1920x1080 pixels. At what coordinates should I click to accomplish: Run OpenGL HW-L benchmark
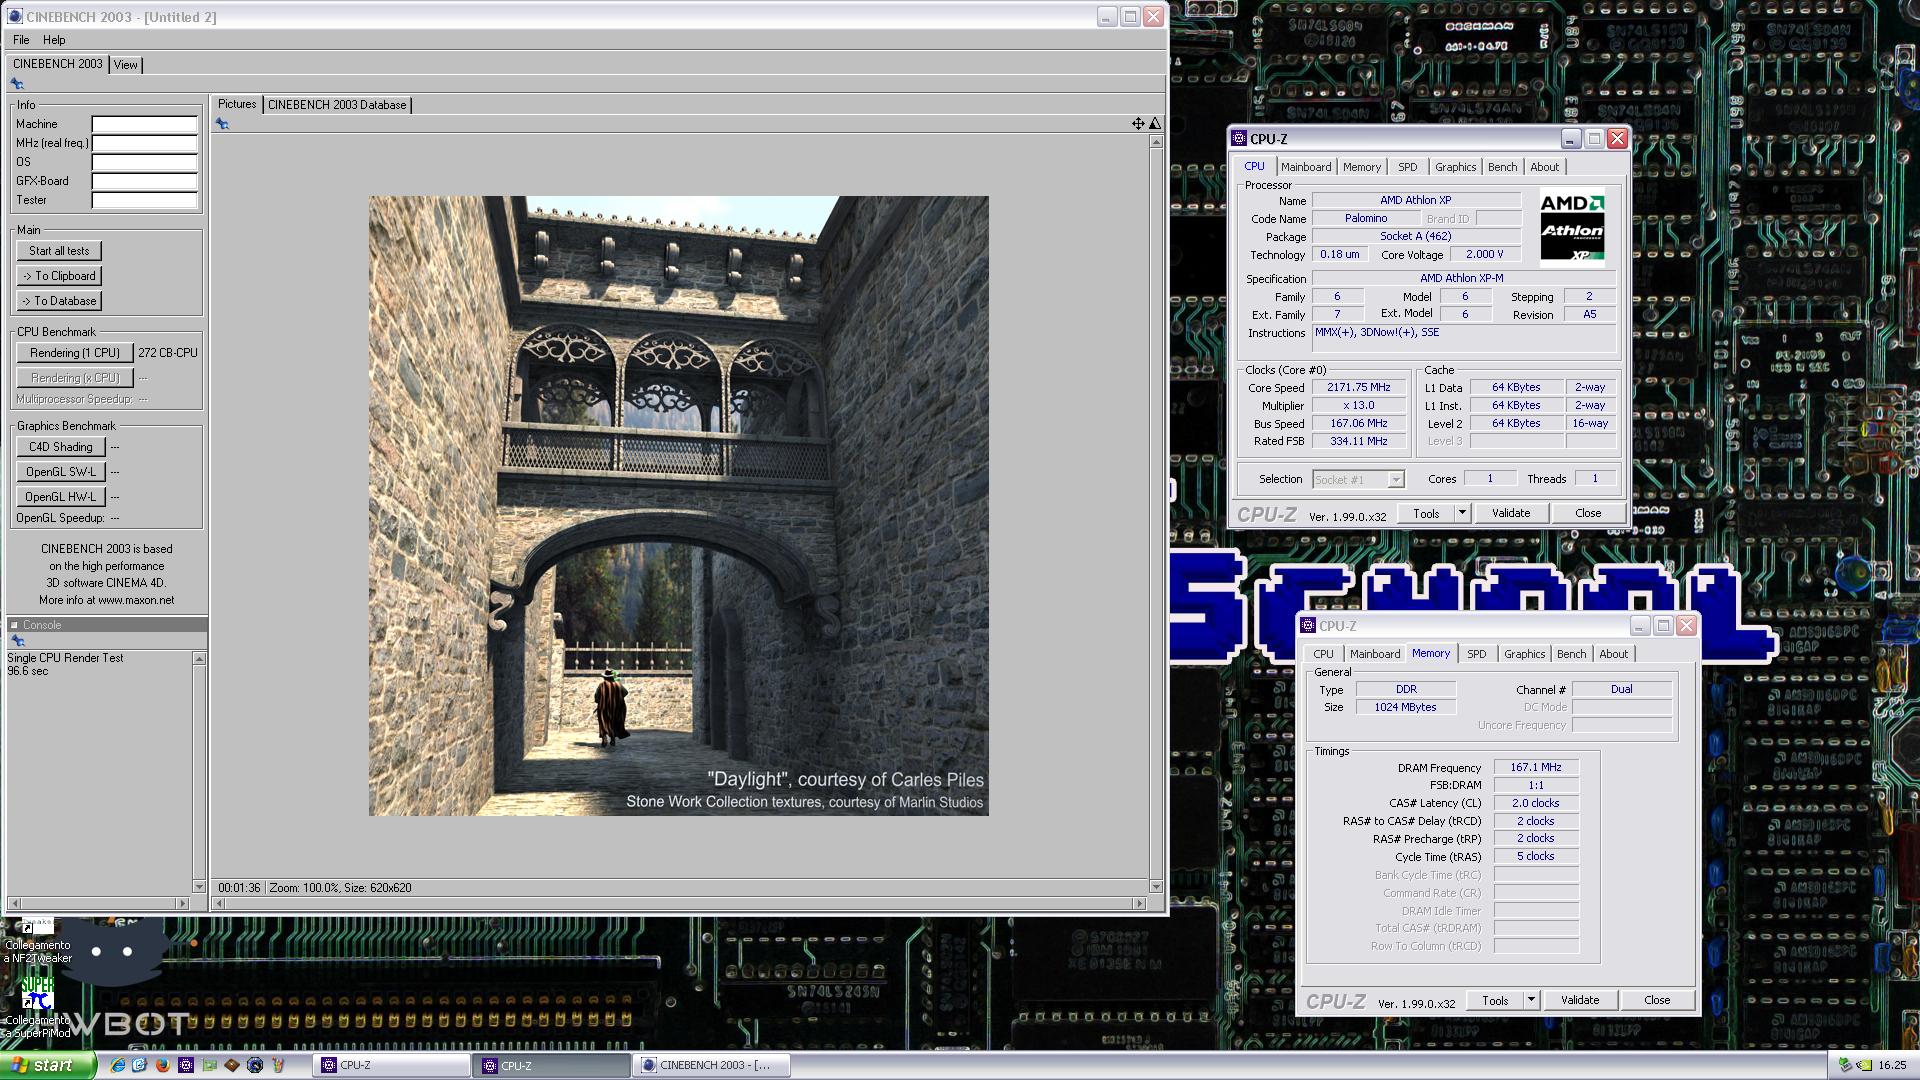click(61, 497)
